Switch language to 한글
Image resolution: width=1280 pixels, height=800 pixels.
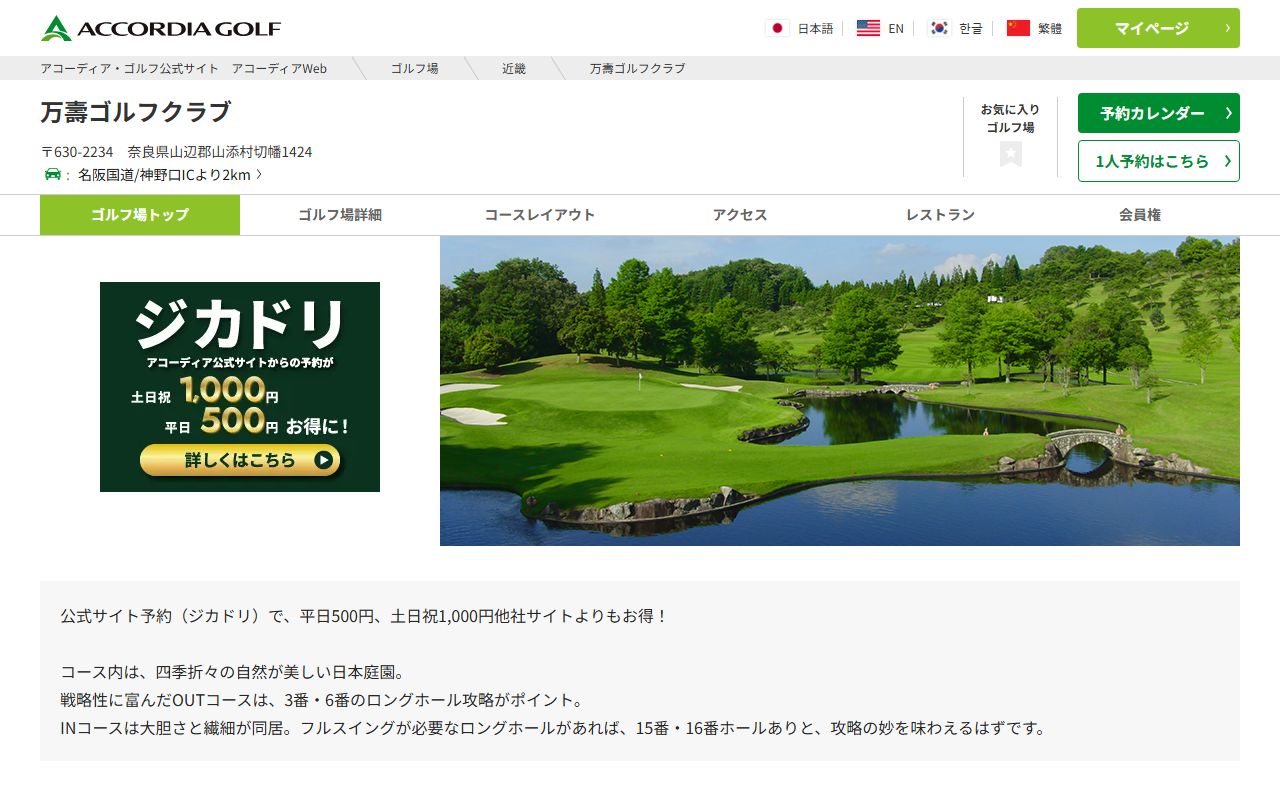(x=971, y=29)
